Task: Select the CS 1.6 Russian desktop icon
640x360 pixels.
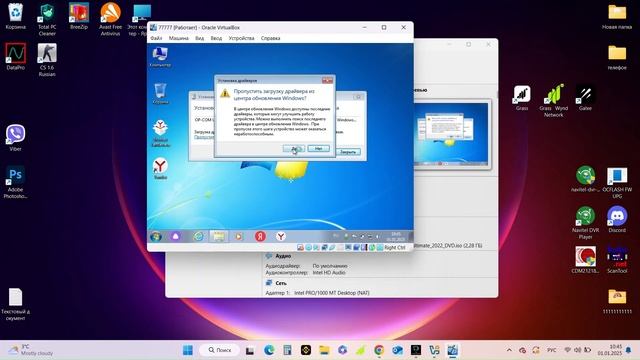Action: 47,60
